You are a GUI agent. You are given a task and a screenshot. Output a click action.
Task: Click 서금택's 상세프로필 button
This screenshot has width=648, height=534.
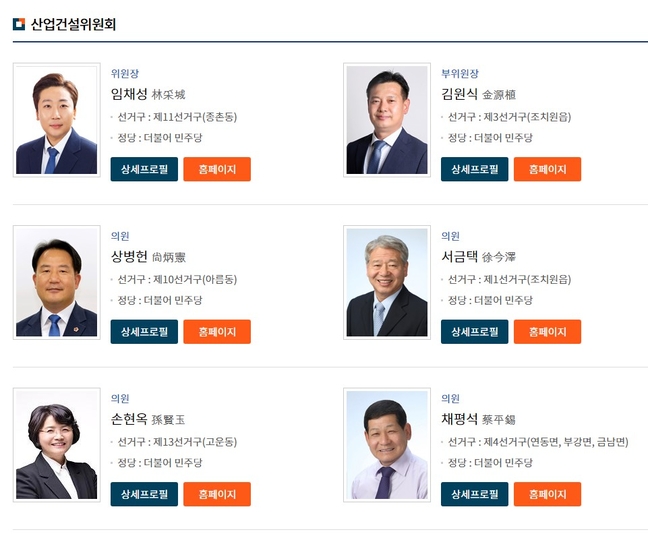point(474,332)
